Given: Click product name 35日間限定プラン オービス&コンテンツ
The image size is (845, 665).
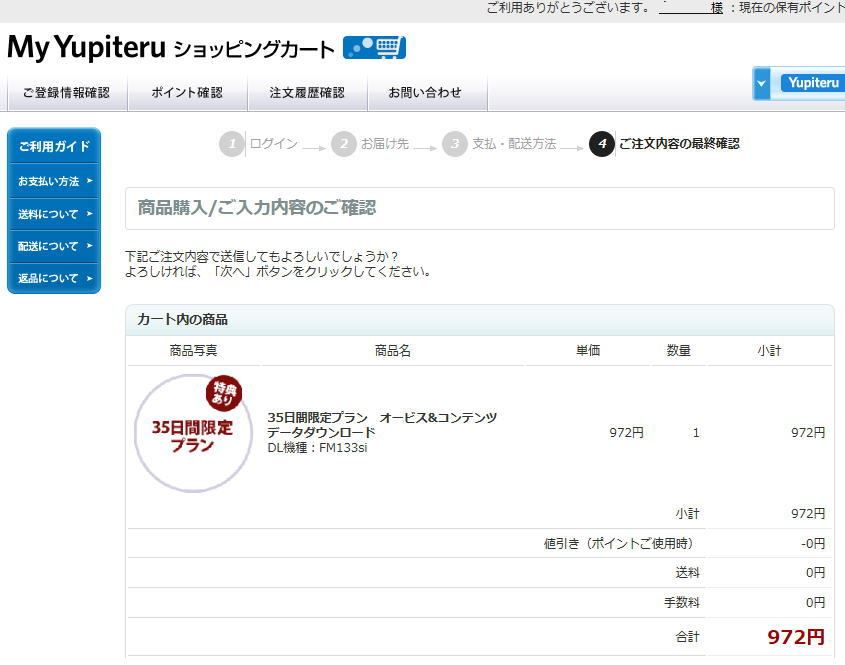Looking at the screenshot, I should coord(382,425).
